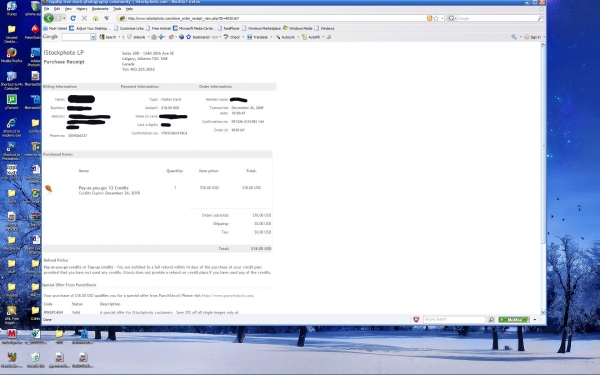
Task: Follow the punchstock.com hyperlink
Action: (x=227, y=295)
